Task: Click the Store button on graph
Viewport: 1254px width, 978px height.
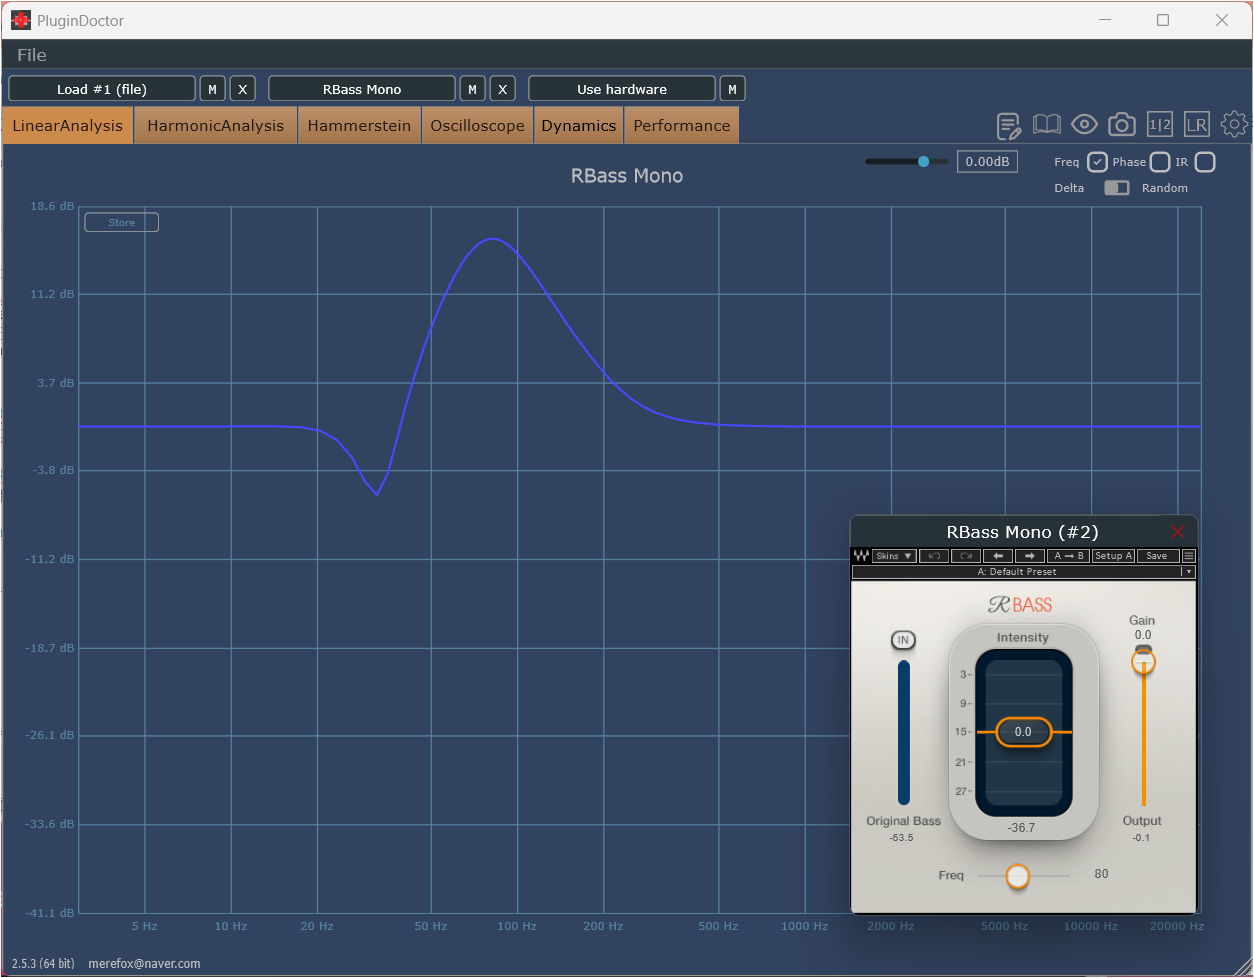Action: click(121, 223)
